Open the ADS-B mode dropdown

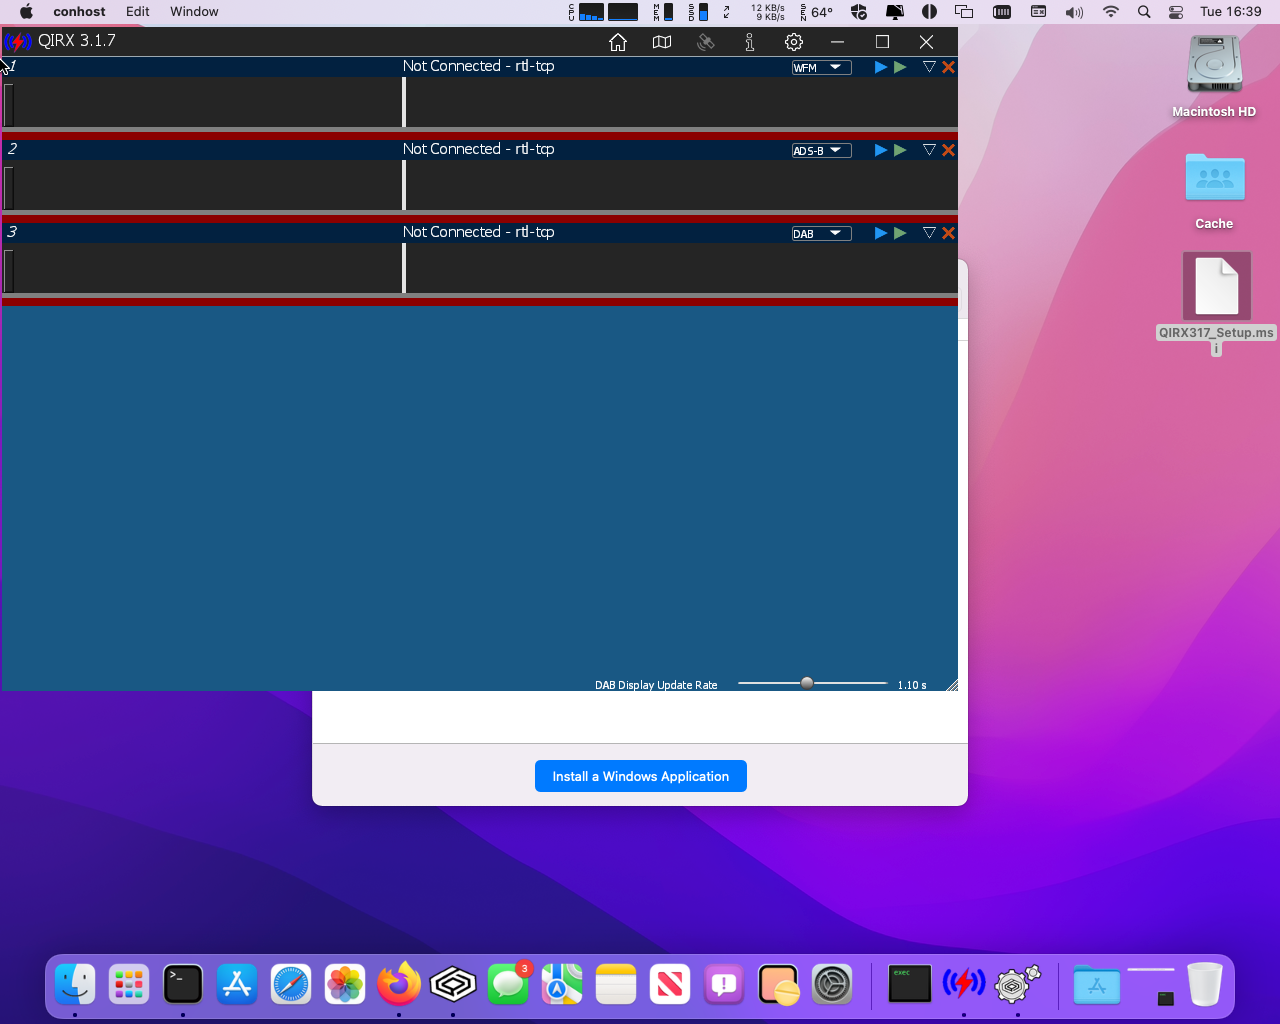click(821, 150)
